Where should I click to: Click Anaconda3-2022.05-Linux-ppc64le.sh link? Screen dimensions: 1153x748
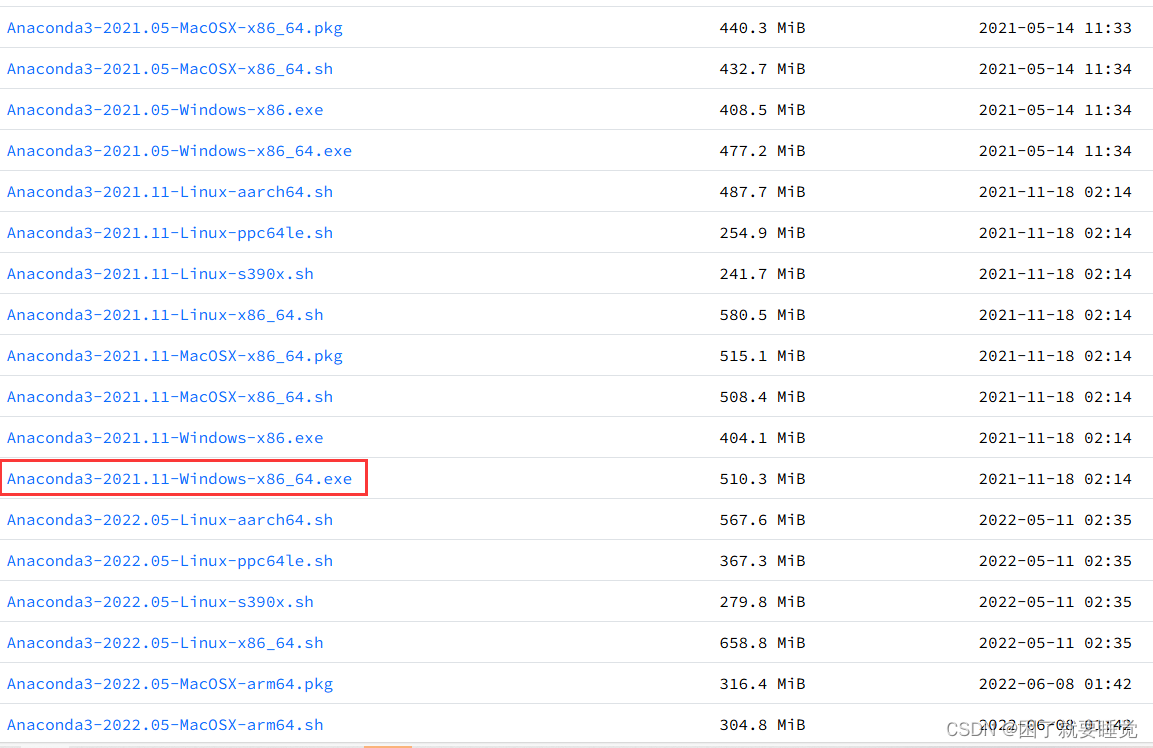[x=170, y=561]
